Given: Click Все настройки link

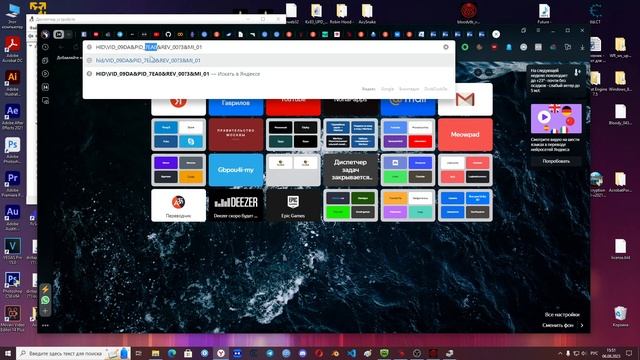Looking at the screenshot, I should click(562, 315).
